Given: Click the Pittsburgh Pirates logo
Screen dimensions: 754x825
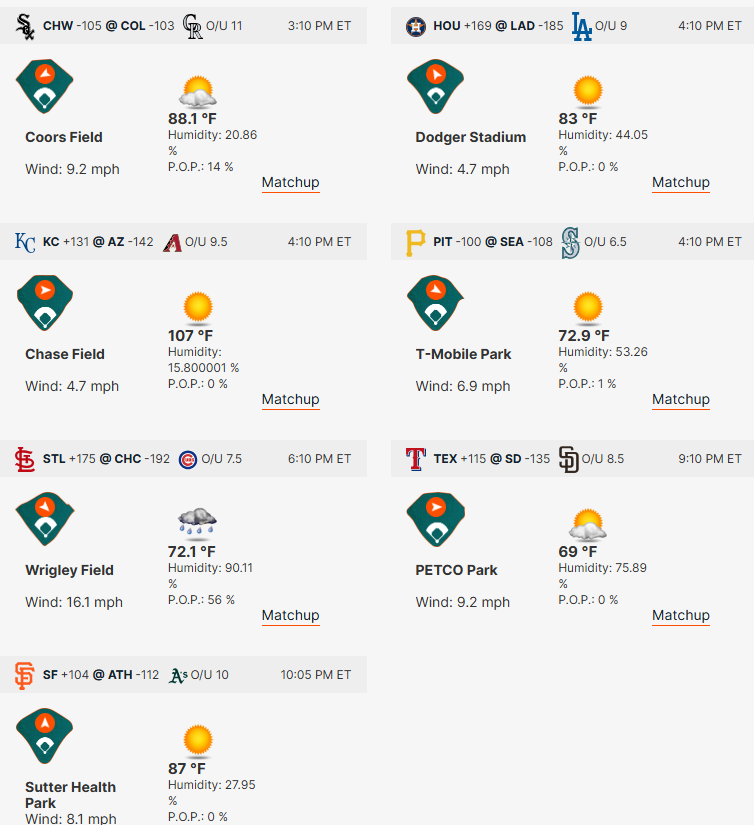Looking at the screenshot, I should tap(415, 243).
